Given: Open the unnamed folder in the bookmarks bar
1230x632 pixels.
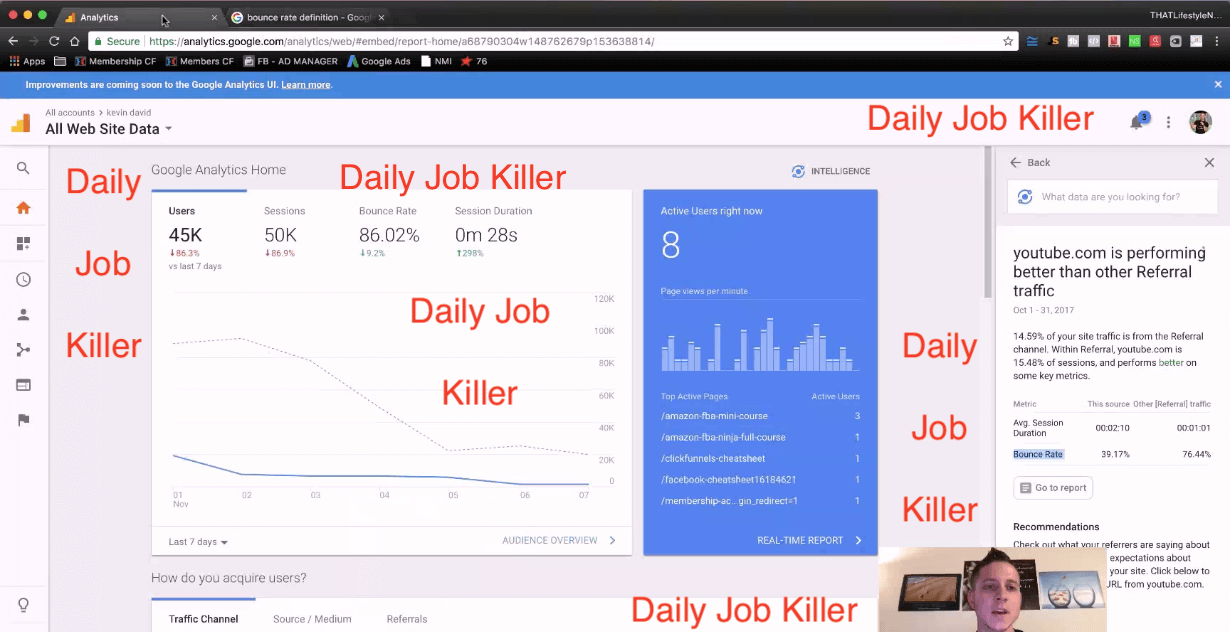Looking at the screenshot, I should click(60, 61).
